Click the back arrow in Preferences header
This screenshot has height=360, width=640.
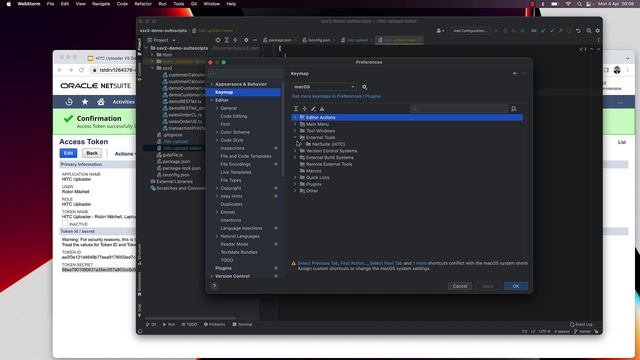point(515,73)
